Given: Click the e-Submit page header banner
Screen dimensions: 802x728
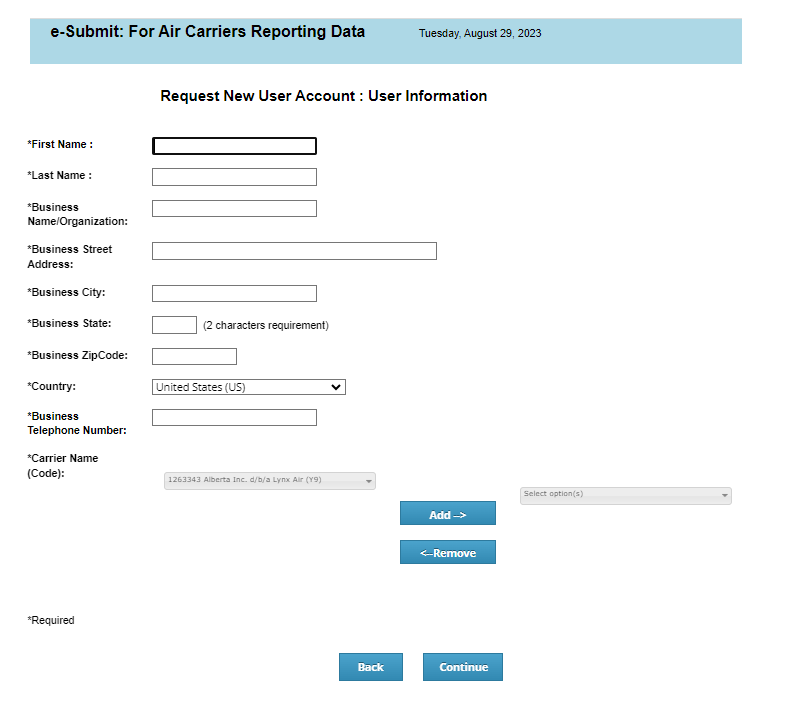Looking at the screenshot, I should click(x=385, y=41).
